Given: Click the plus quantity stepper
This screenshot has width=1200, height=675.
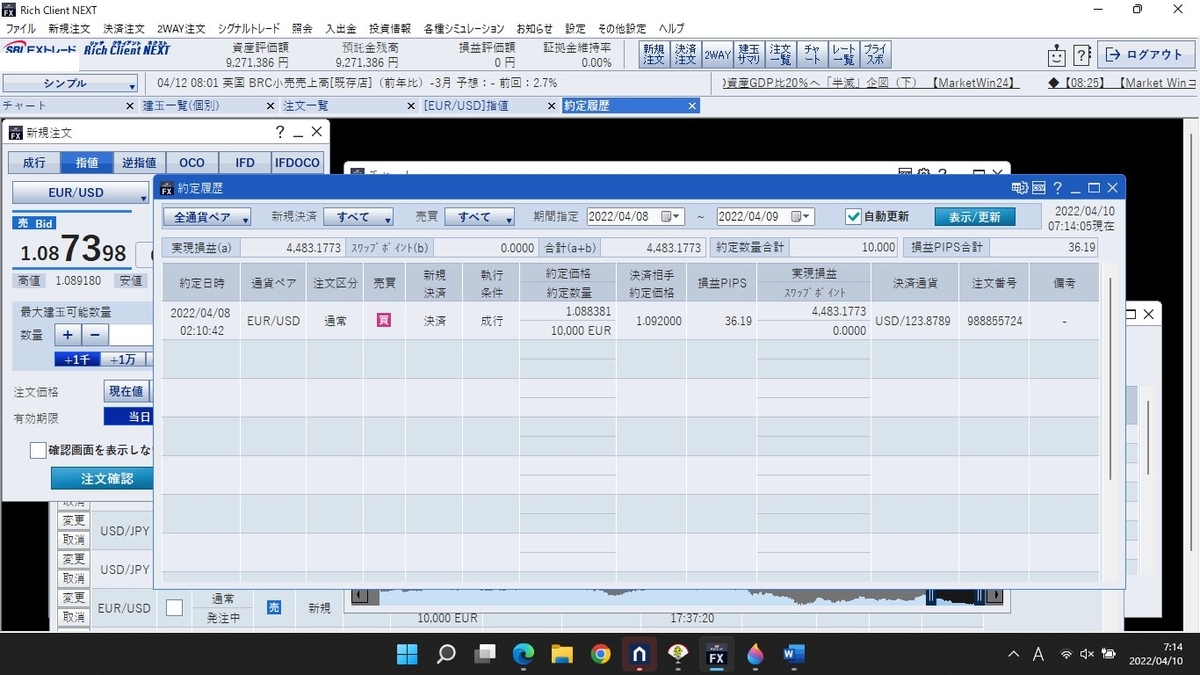Looking at the screenshot, I should (x=67, y=336).
